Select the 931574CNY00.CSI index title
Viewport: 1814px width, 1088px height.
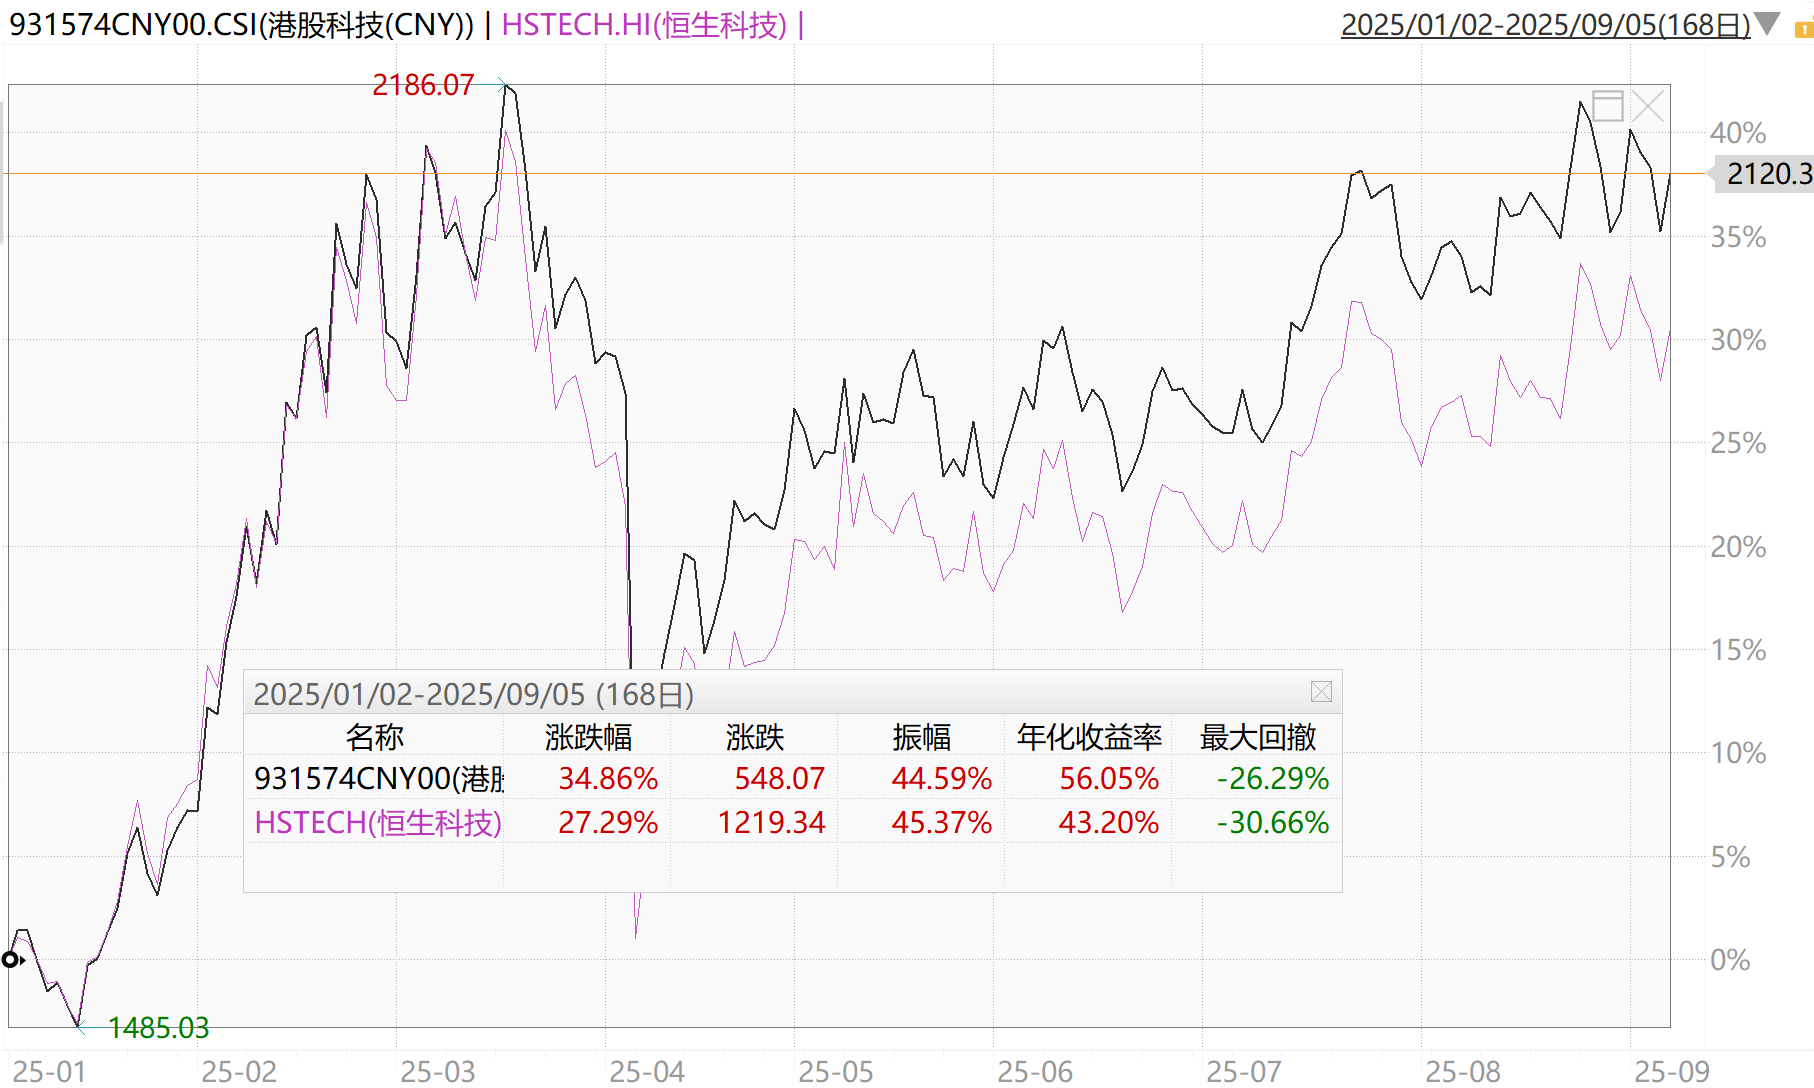(241, 25)
